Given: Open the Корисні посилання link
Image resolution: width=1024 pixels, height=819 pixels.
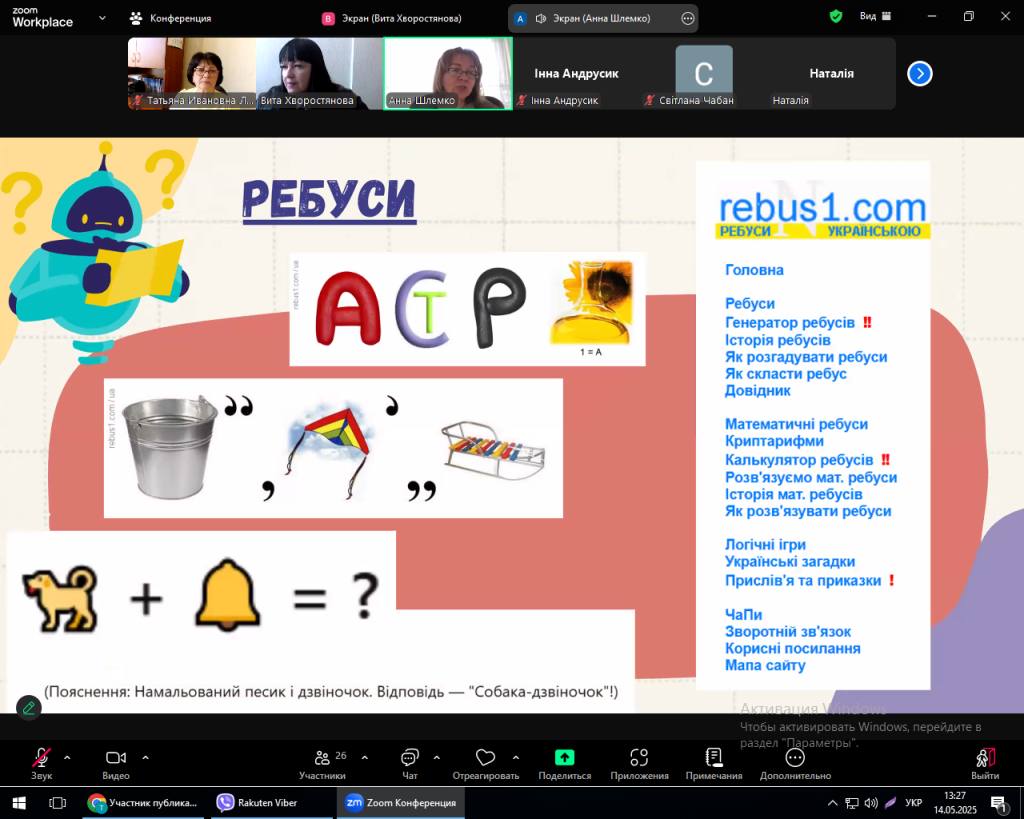Looking at the screenshot, I should click(792, 649).
